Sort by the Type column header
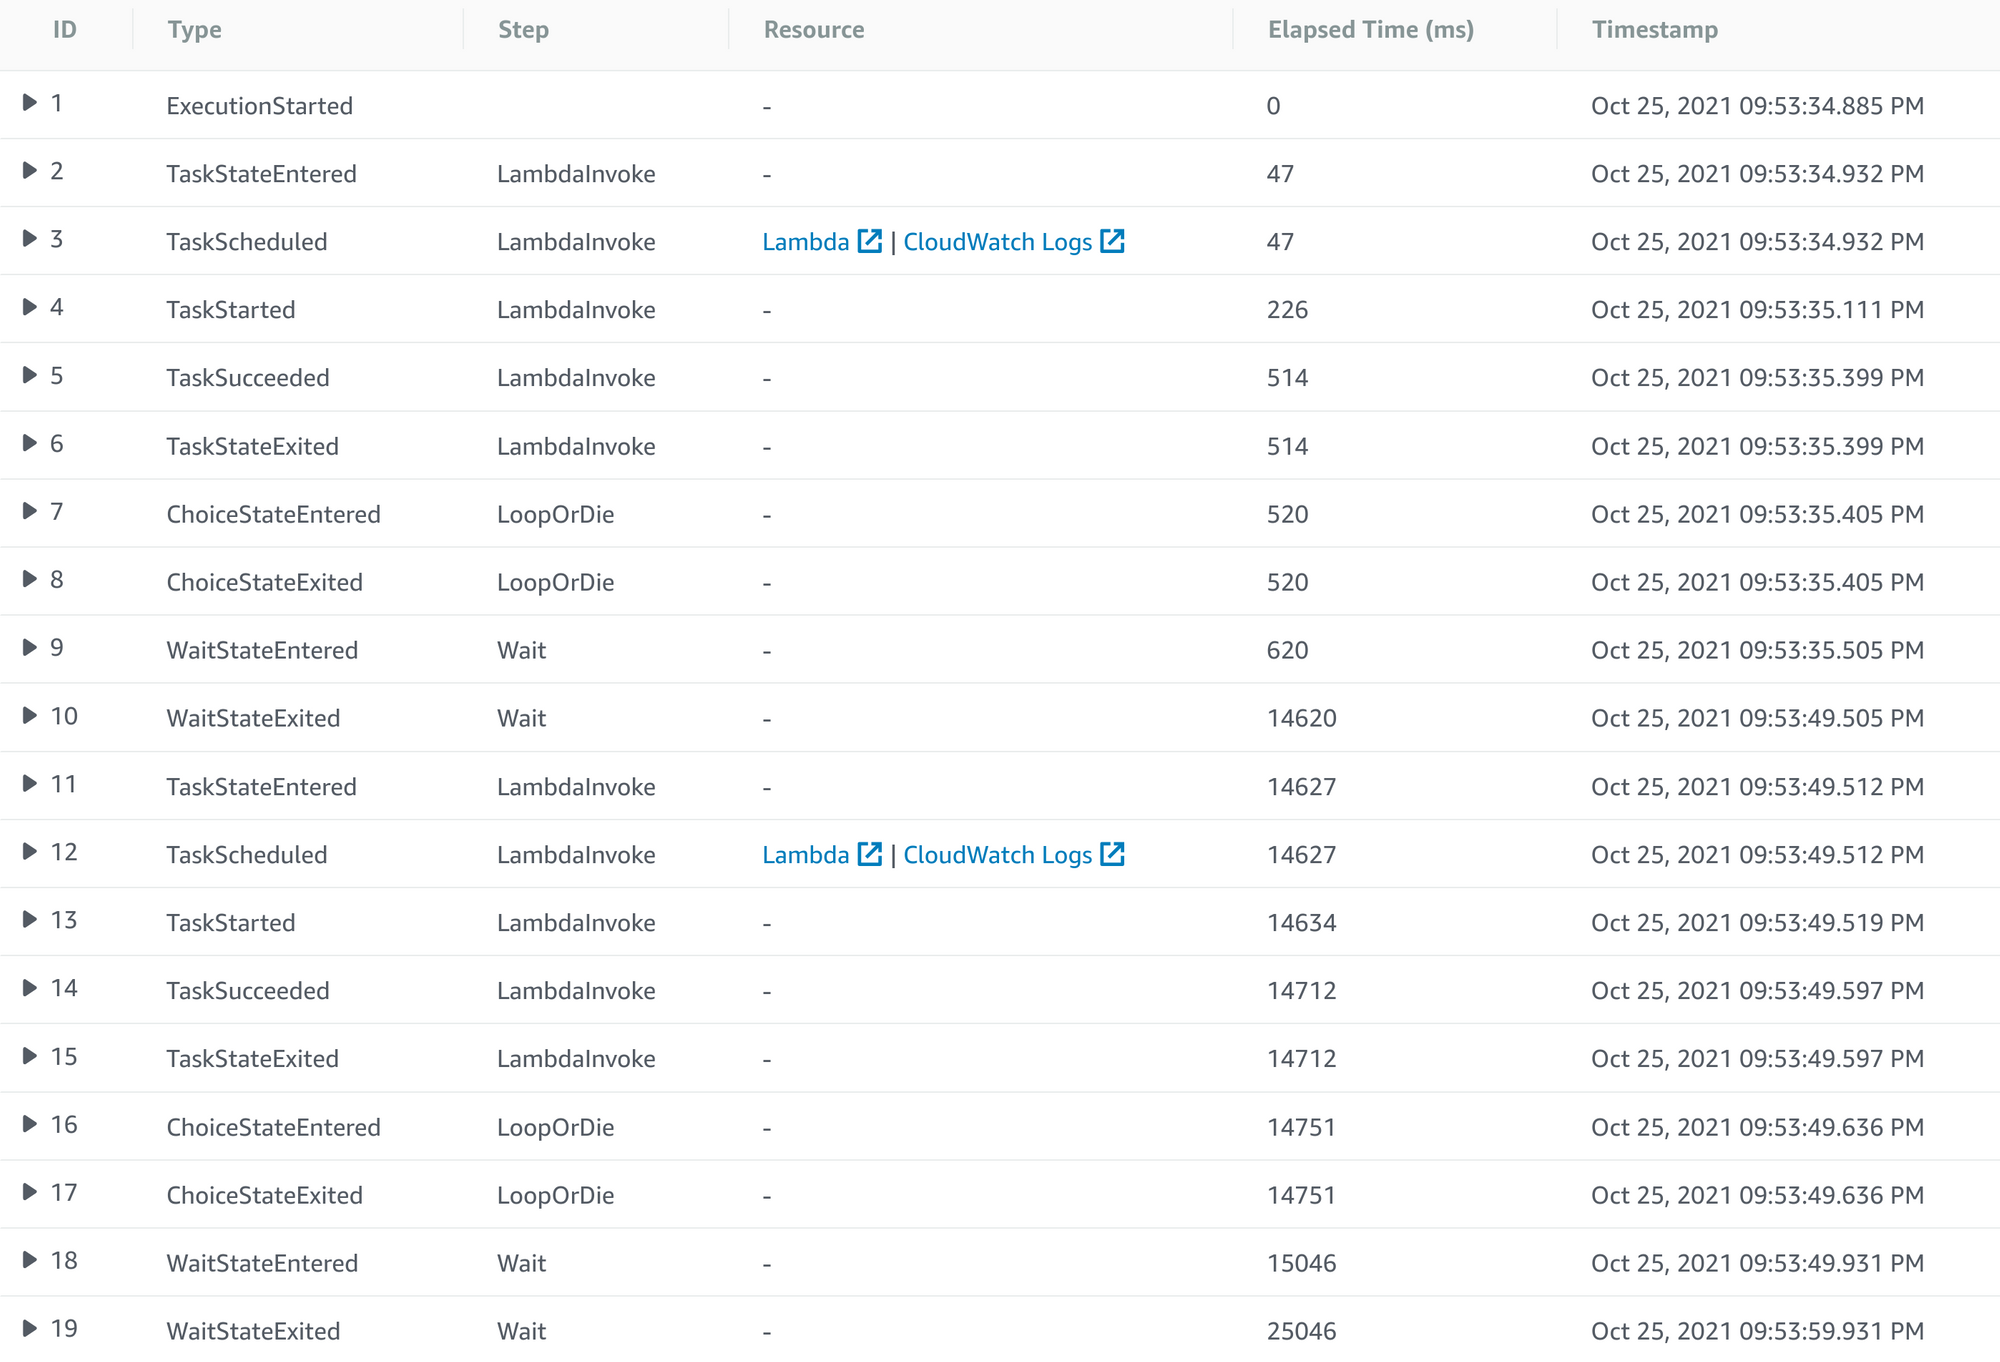Screen dimensions: 2000x1362 coord(195,30)
